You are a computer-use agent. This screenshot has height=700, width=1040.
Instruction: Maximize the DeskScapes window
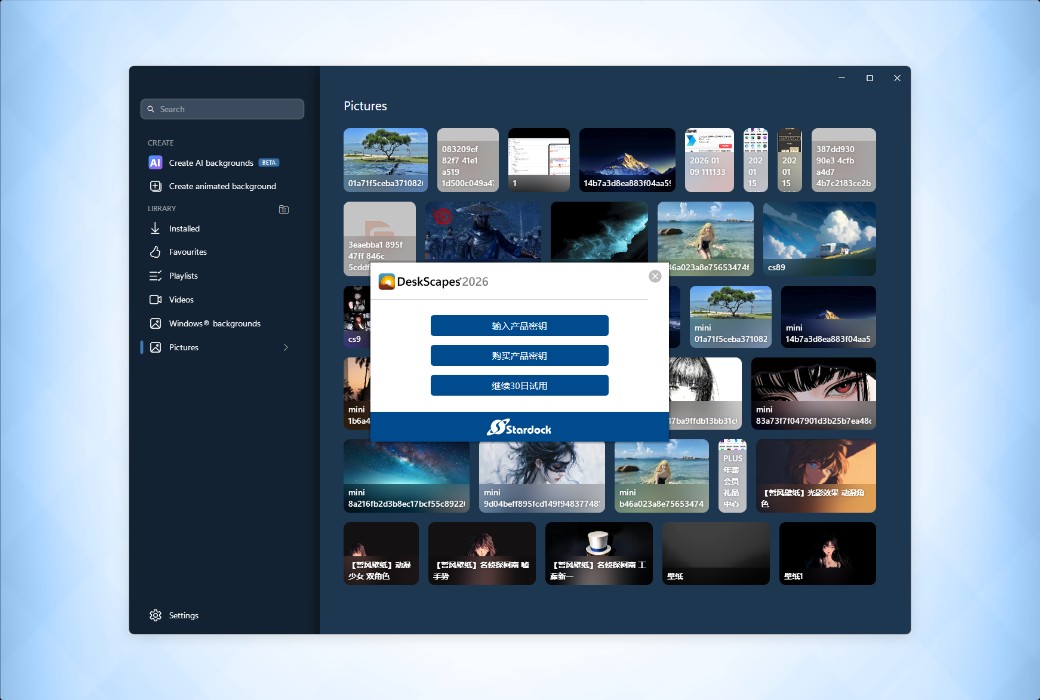pos(870,78)
